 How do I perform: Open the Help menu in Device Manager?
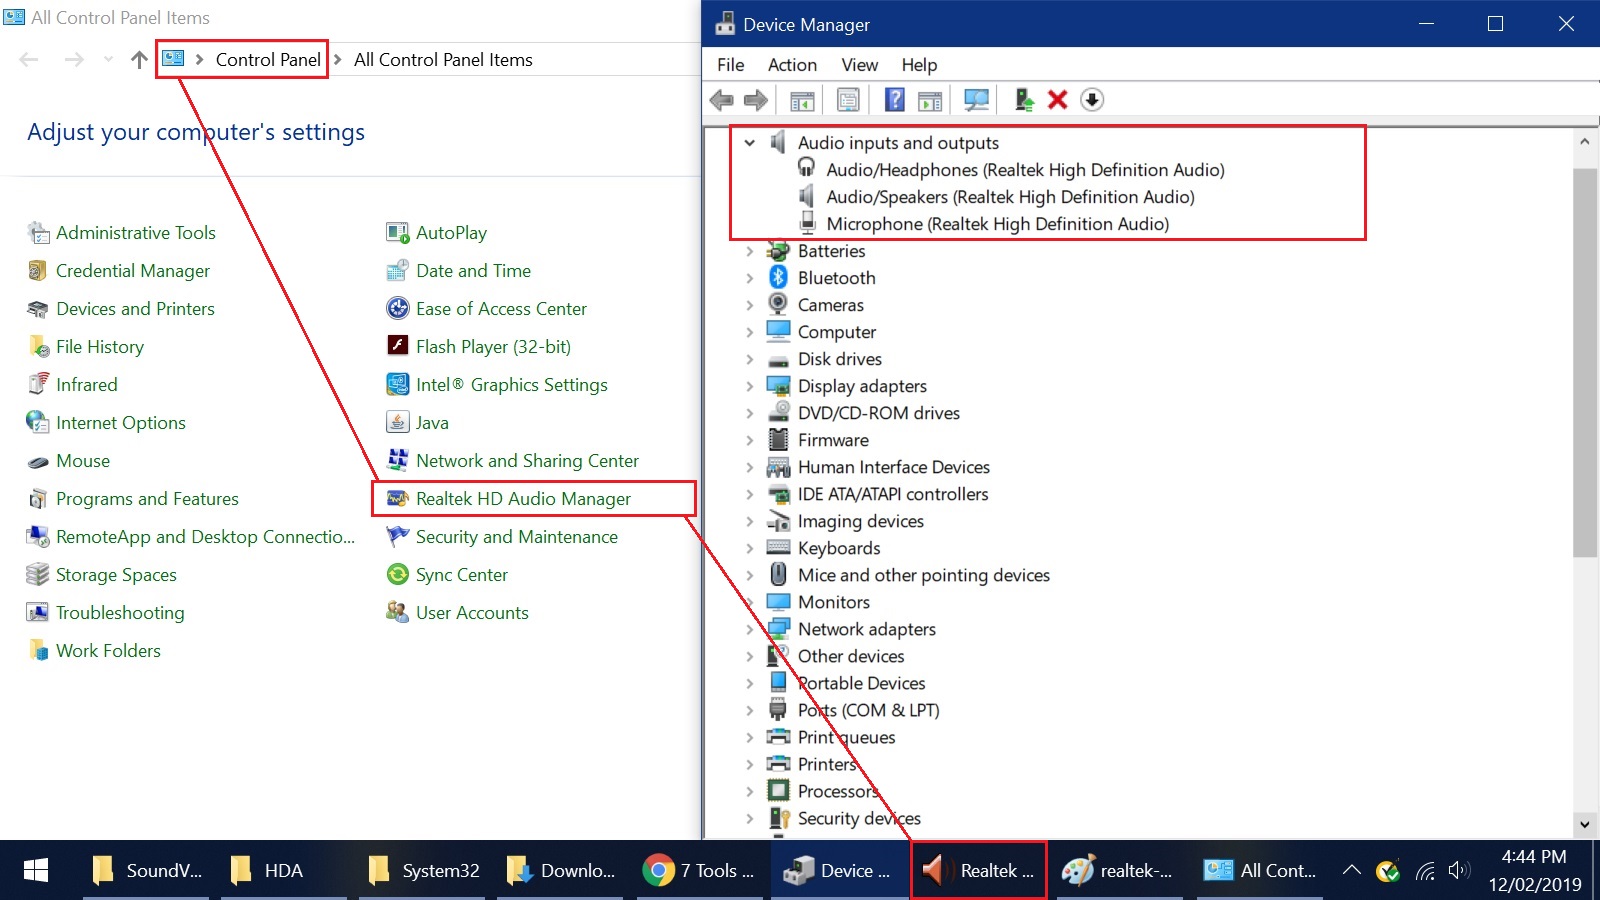(x=919, y=65)
